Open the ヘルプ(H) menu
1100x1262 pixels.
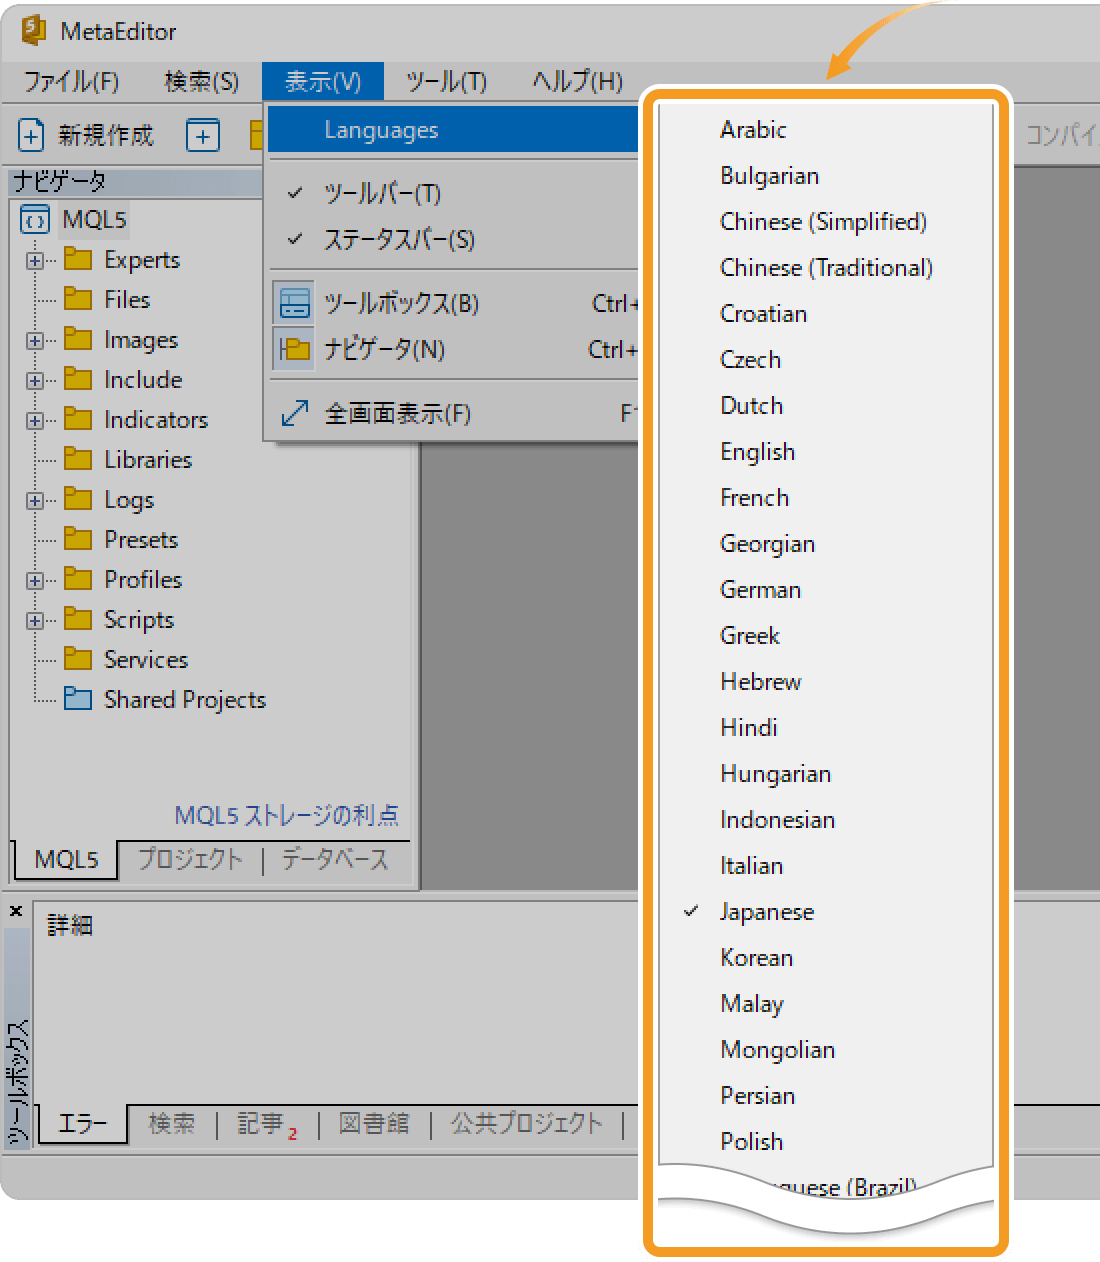pos(577,82)
